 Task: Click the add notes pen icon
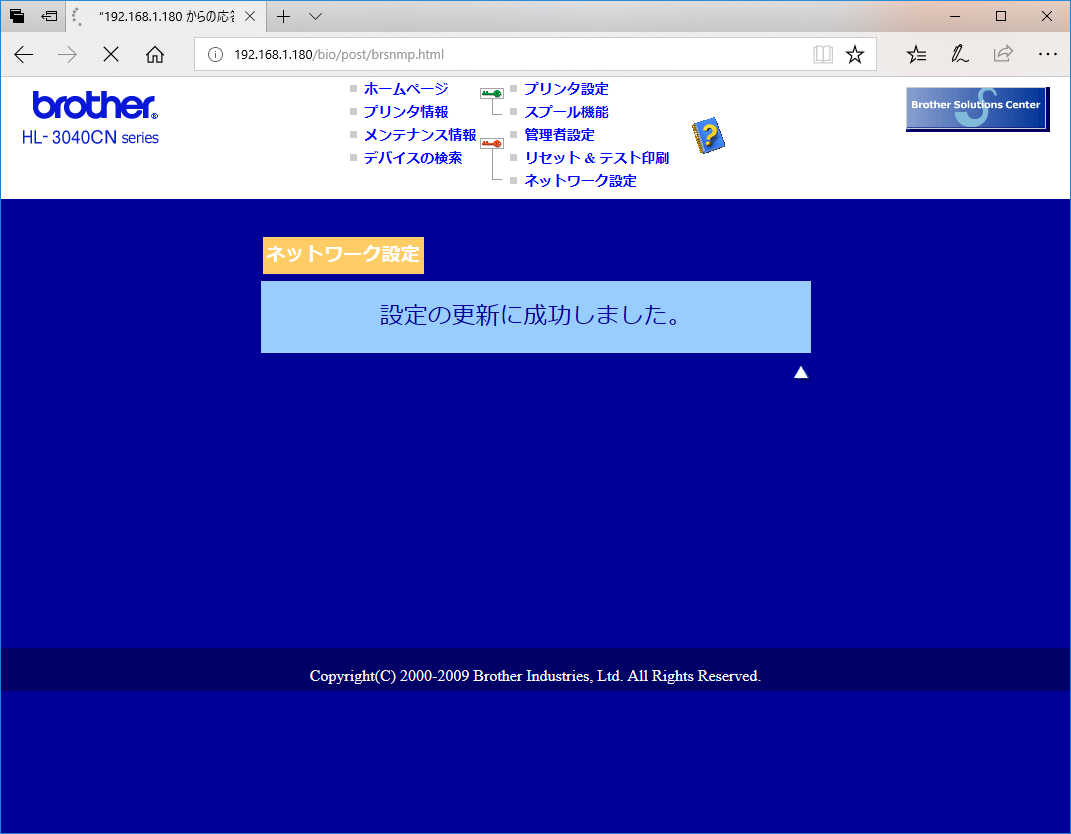click(959, 55)
